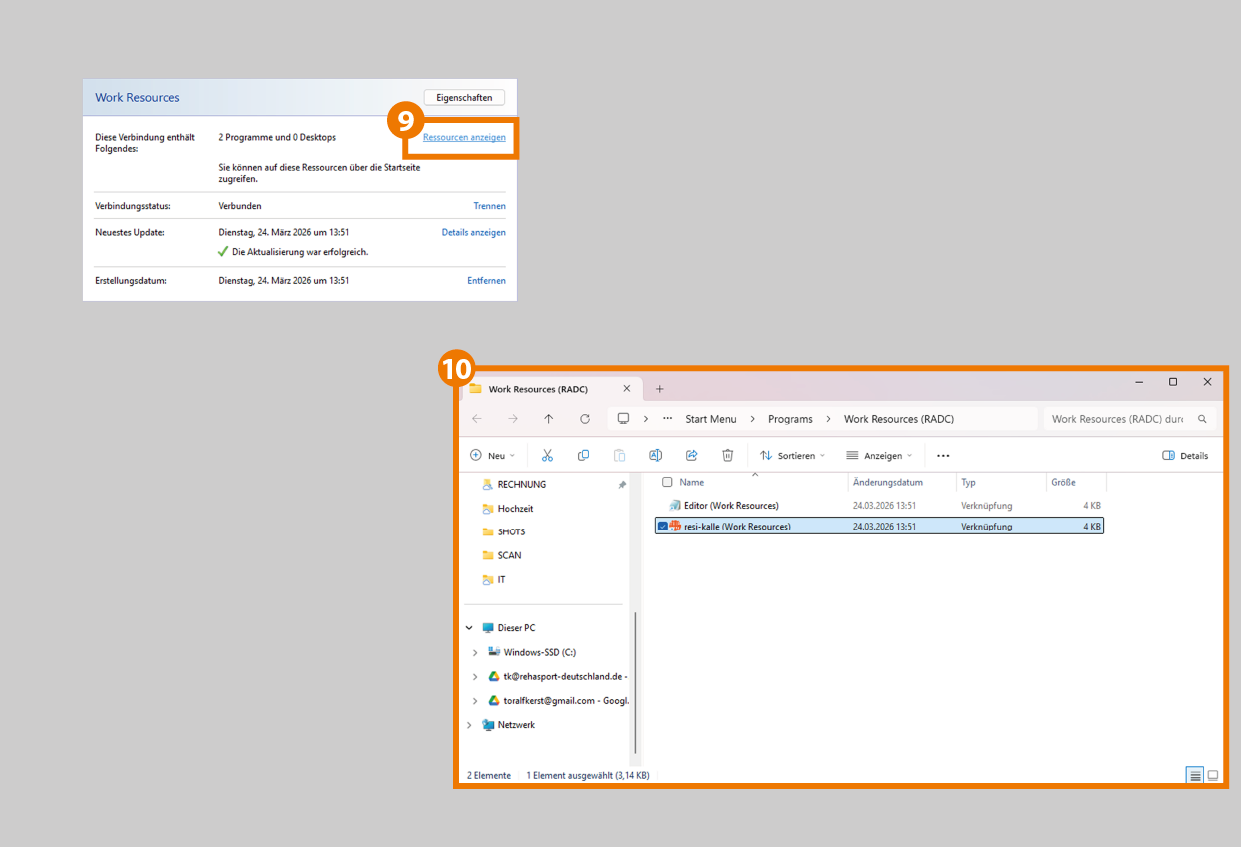Expand the Netzwerk tree node

pos(469,725)
